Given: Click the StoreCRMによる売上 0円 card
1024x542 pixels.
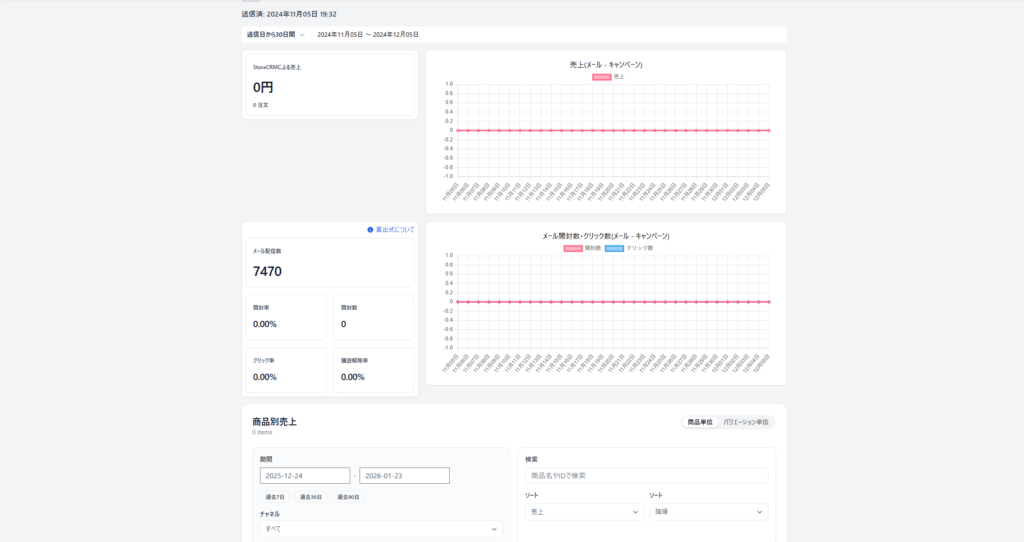Looking at the screenshot, I should pyautogui.click(x=329, y=85).
